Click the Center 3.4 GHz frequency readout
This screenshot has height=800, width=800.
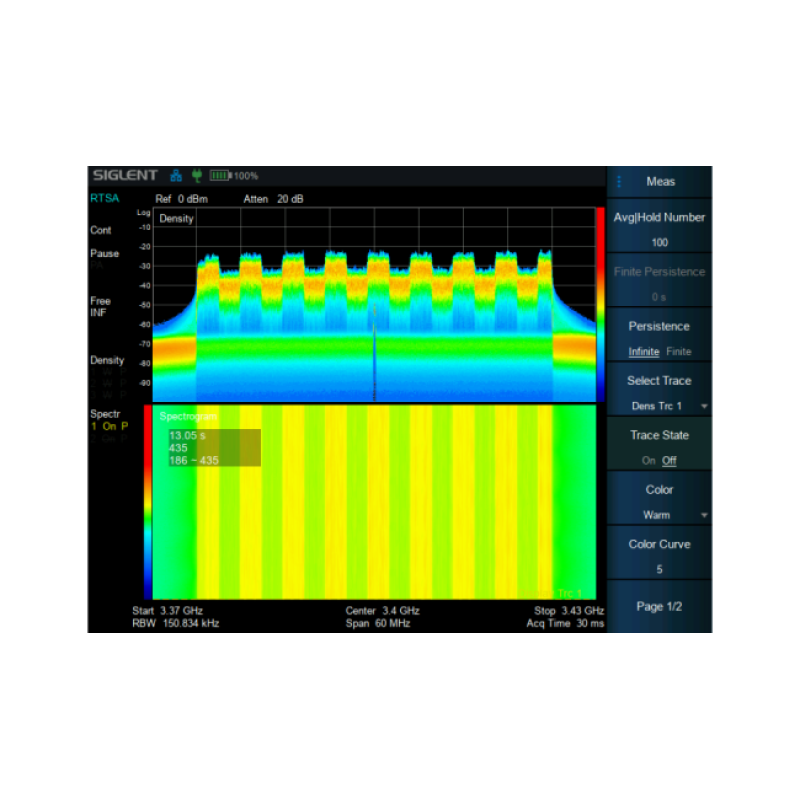pos(382,610)
